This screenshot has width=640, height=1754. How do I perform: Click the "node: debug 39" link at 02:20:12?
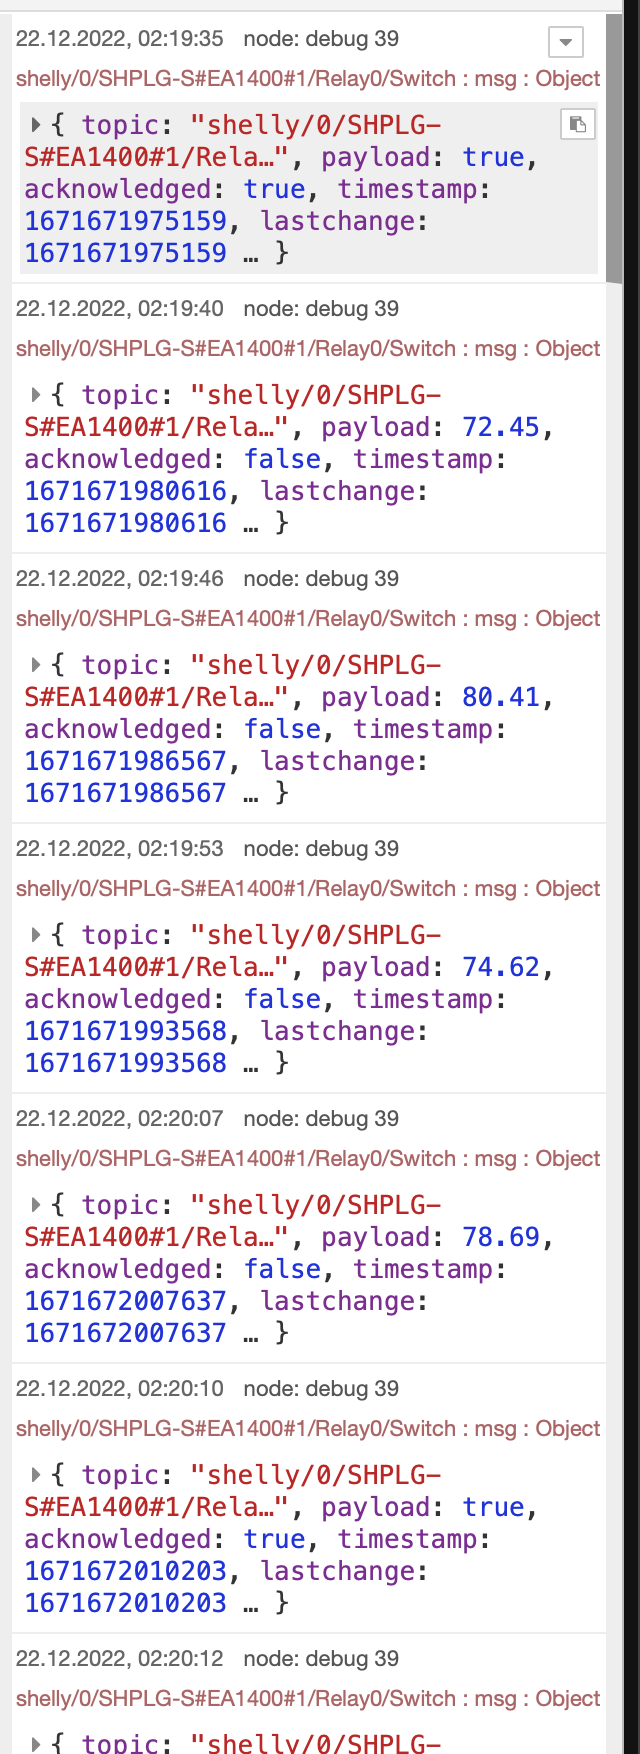(321, 1659)
